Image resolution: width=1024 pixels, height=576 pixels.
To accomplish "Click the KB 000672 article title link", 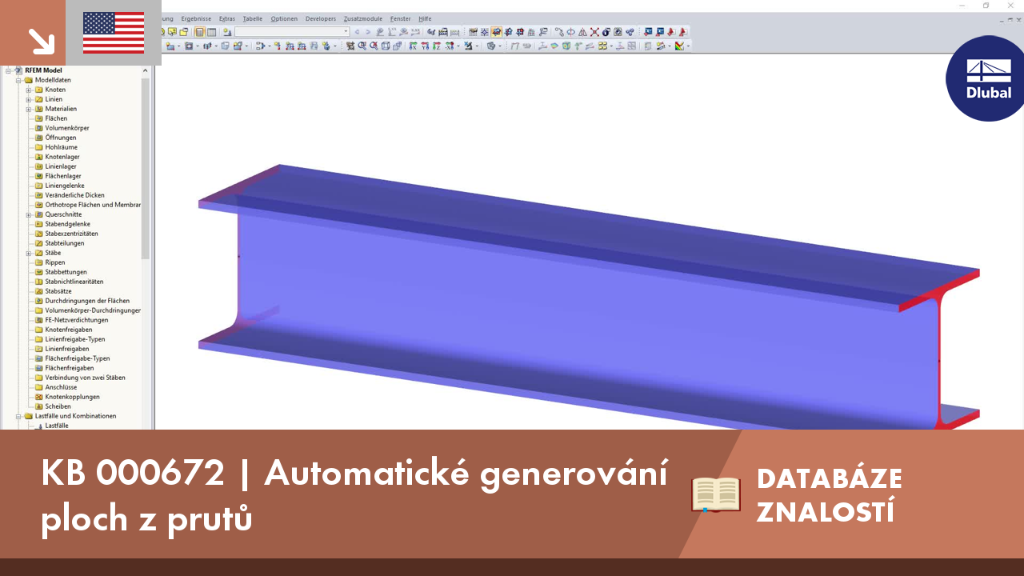I will 353,495.
